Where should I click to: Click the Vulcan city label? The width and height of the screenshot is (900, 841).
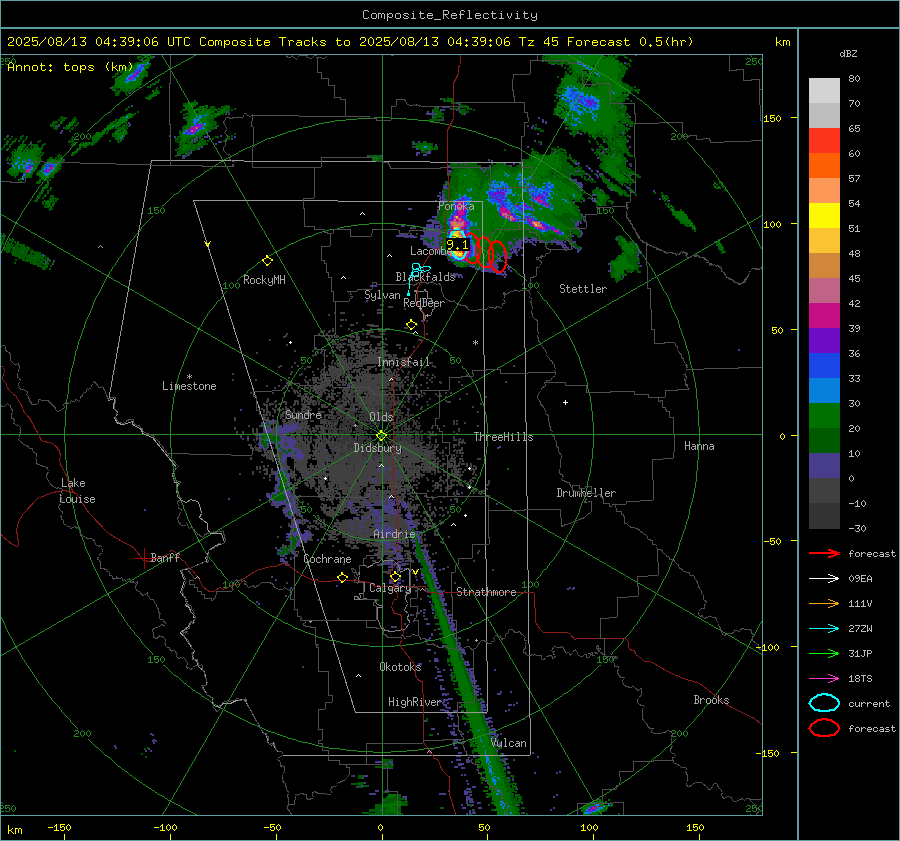point(508,743)
